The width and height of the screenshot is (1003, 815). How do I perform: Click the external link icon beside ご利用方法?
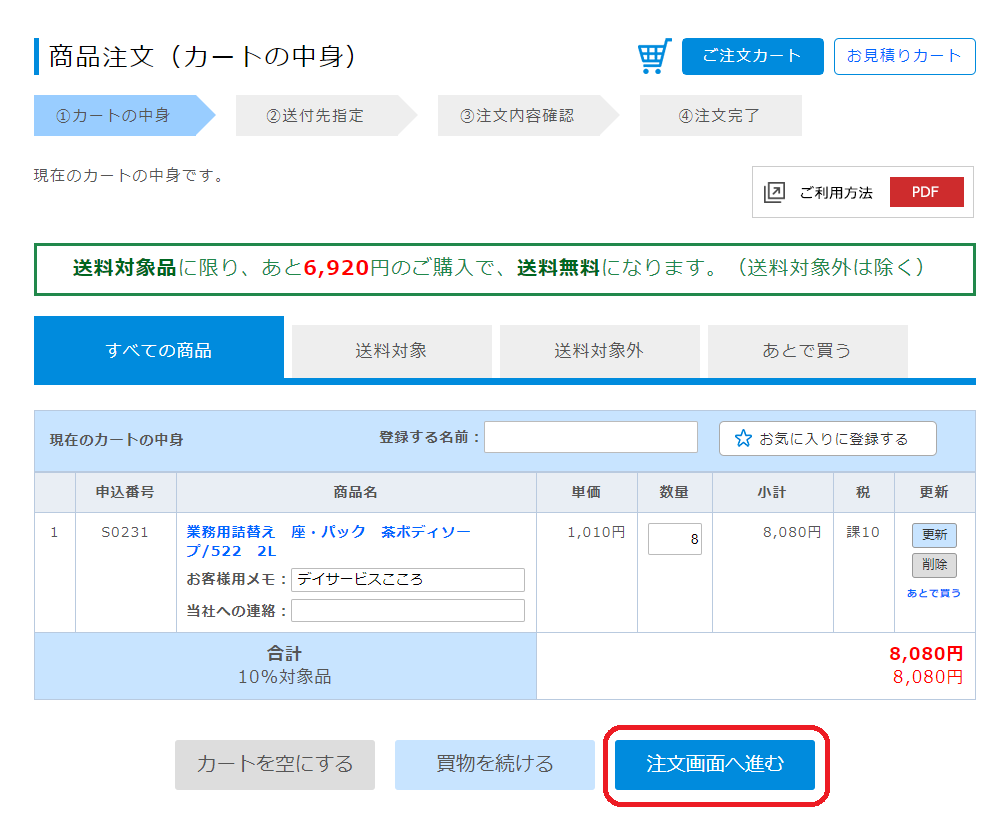[774, 192]
